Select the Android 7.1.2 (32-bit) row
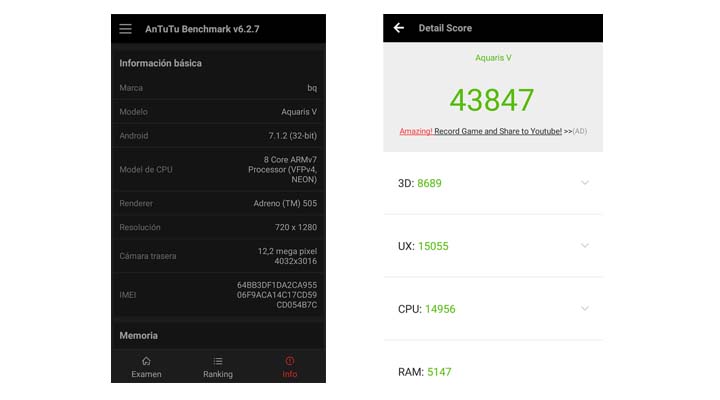The image size is (720, 400). point(218,135)
